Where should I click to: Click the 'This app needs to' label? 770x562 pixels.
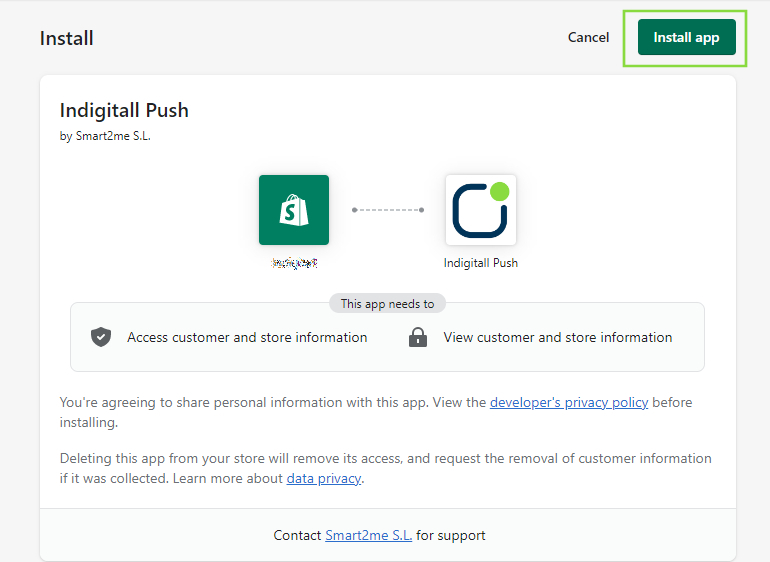(x=387, y=304)
